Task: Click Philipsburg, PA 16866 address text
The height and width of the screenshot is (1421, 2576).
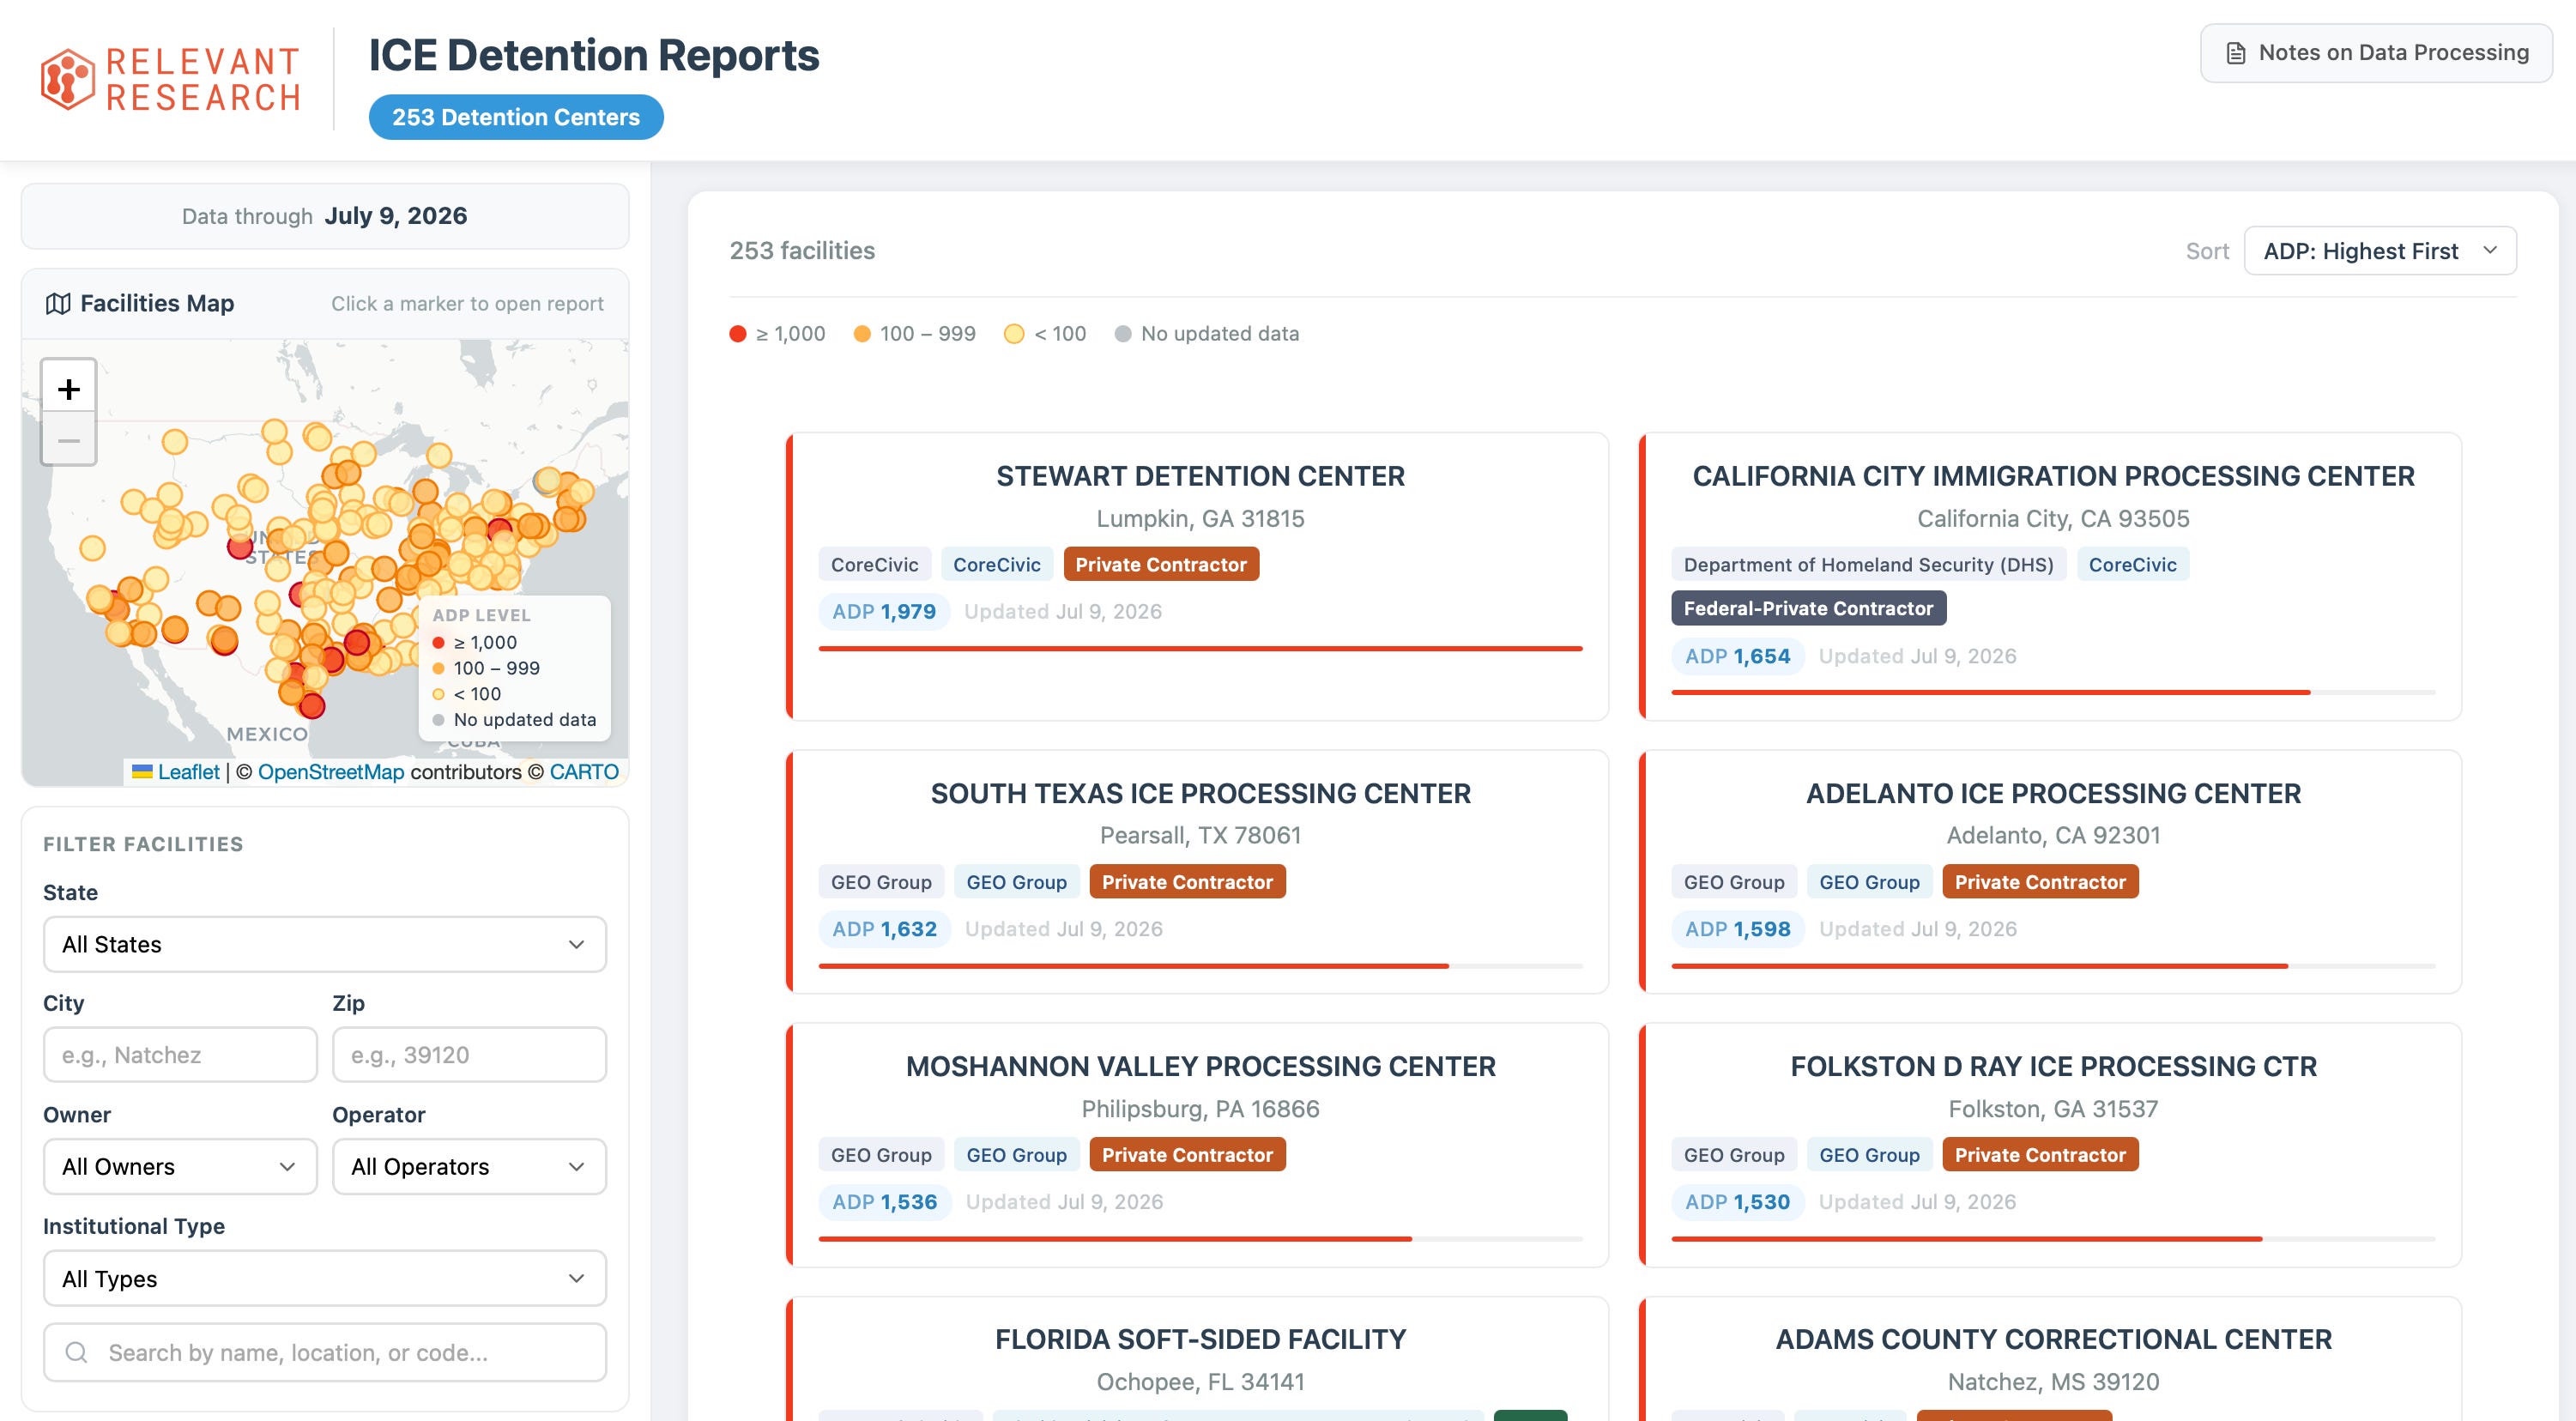Action: 1200,1108
